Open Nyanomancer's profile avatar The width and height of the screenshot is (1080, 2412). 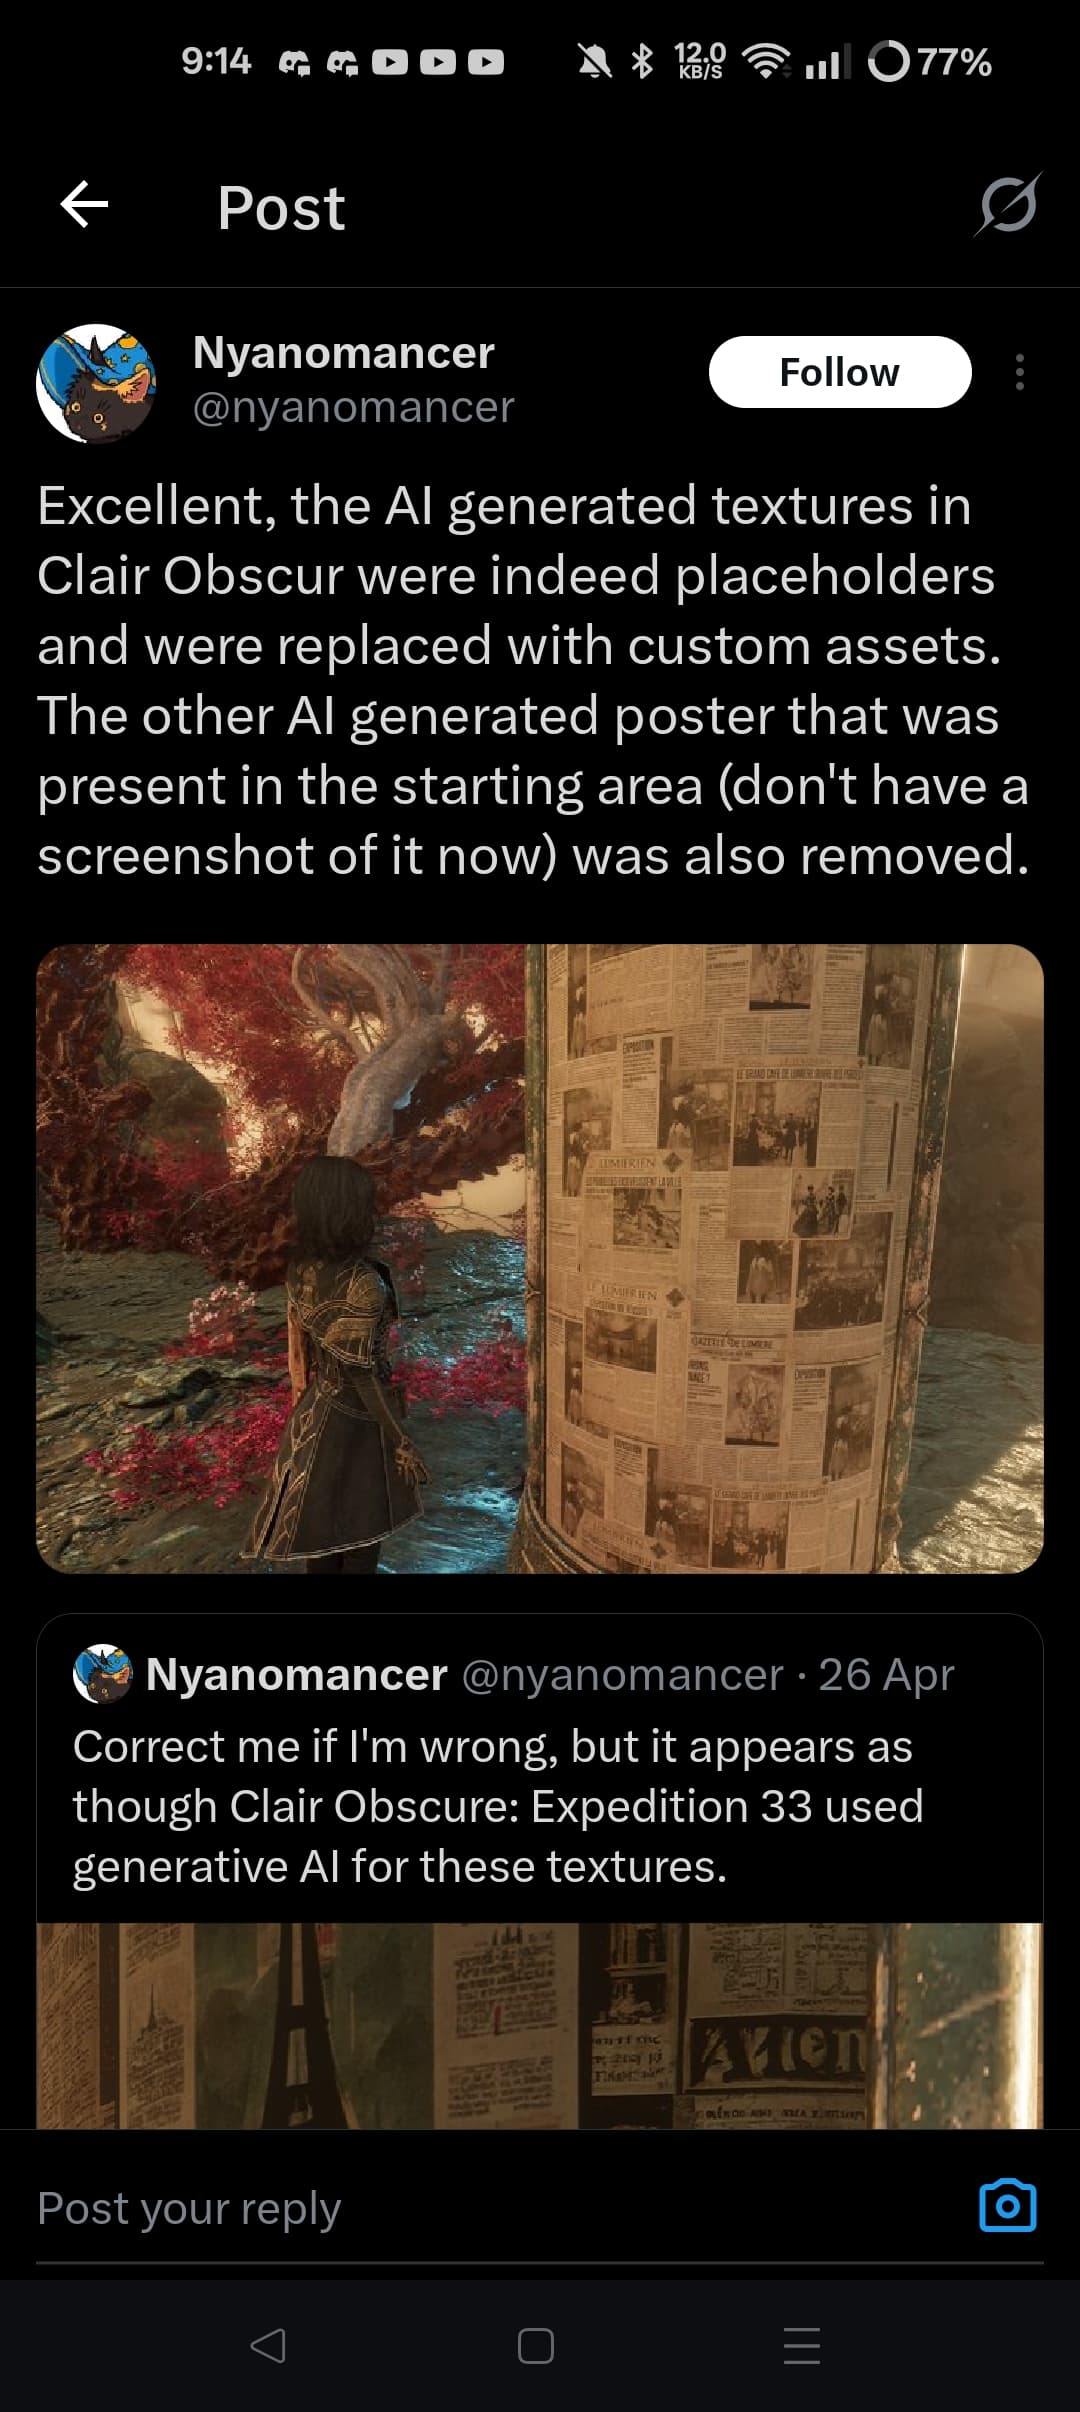coord(96,383)
